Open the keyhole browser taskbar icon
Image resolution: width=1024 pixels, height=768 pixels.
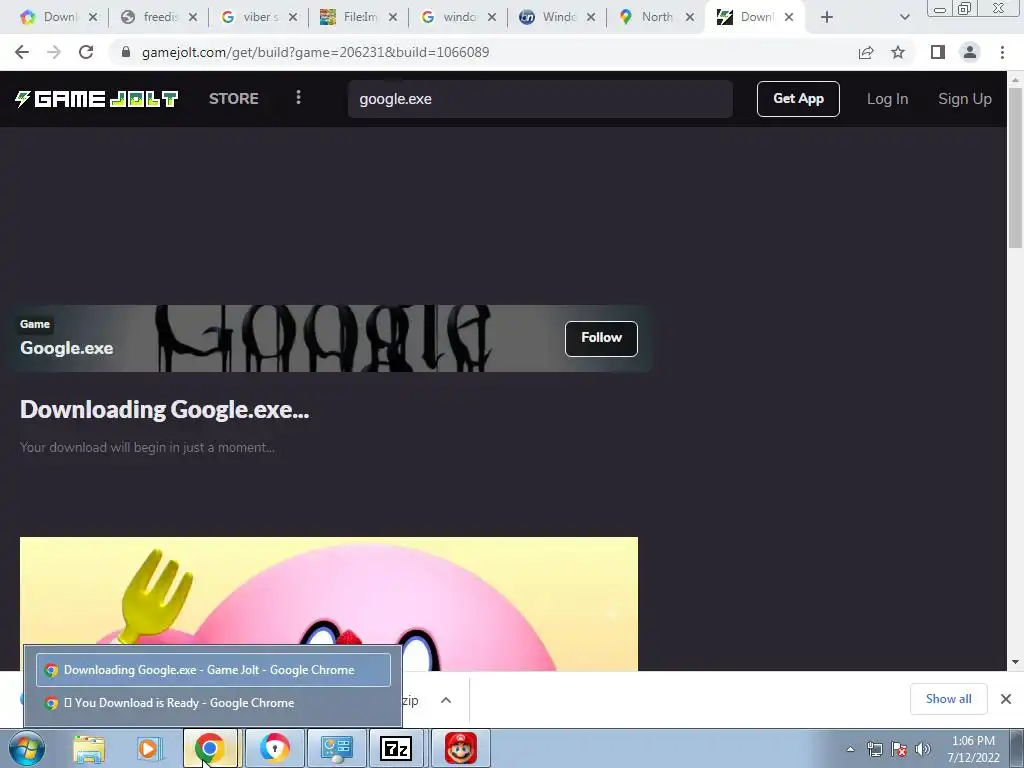coord(274,748)
